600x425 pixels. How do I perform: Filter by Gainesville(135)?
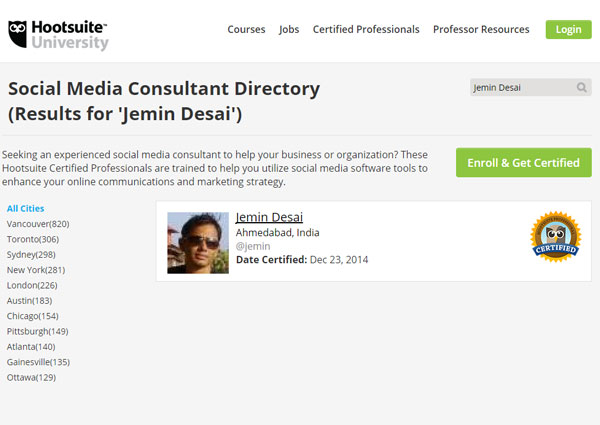tap(38, 362)
